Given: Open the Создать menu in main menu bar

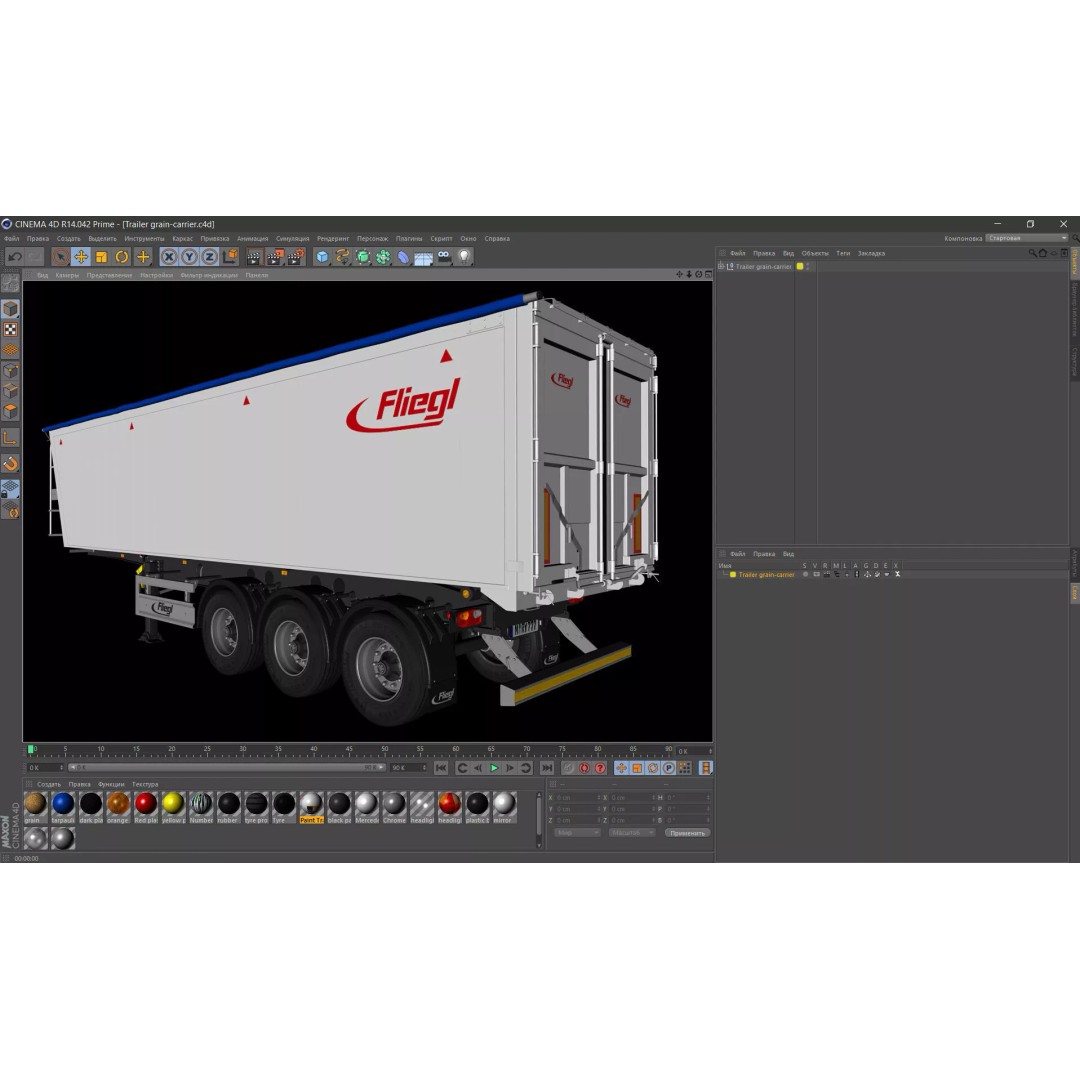Looking at the screenshot, I should click(69, 239).
